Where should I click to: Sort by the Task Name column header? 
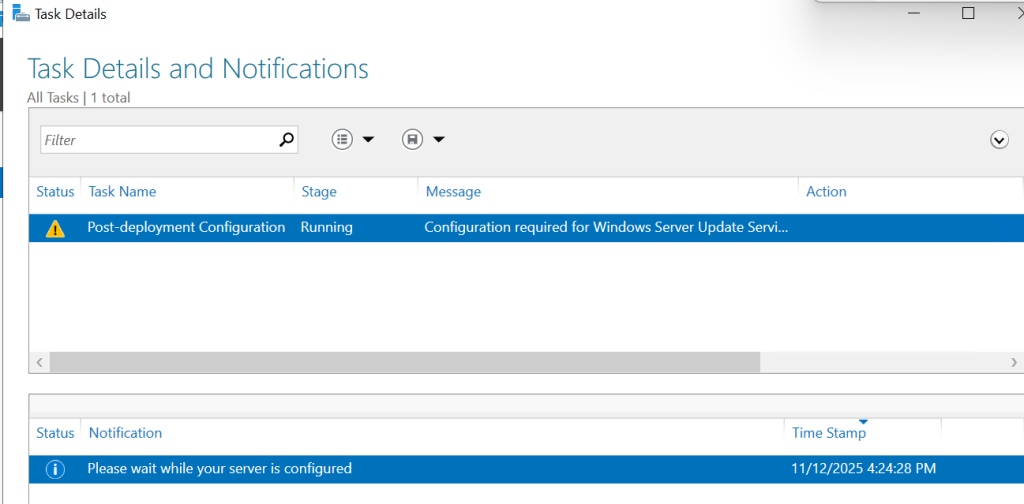122,192
